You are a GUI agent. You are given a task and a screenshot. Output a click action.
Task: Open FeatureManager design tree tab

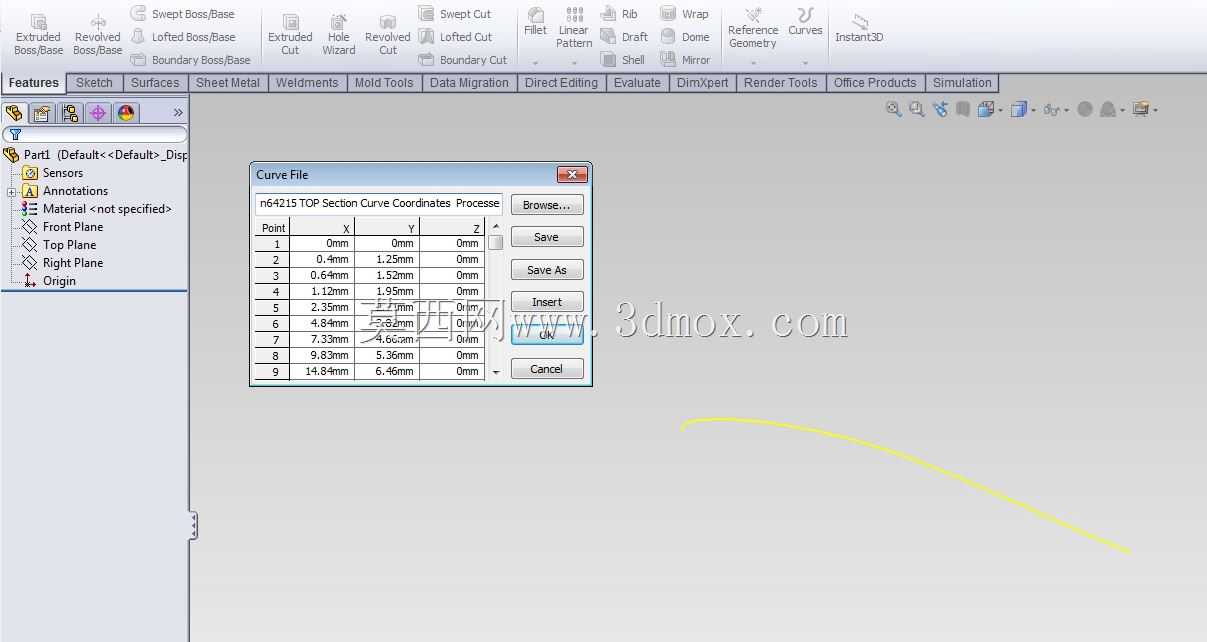(14, 113)
